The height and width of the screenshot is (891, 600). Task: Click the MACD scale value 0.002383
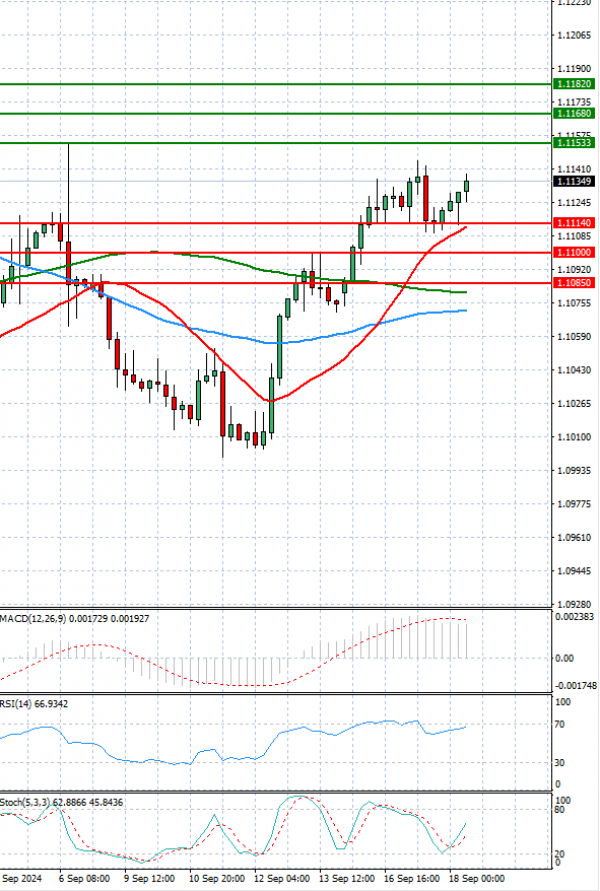[575, 617]
